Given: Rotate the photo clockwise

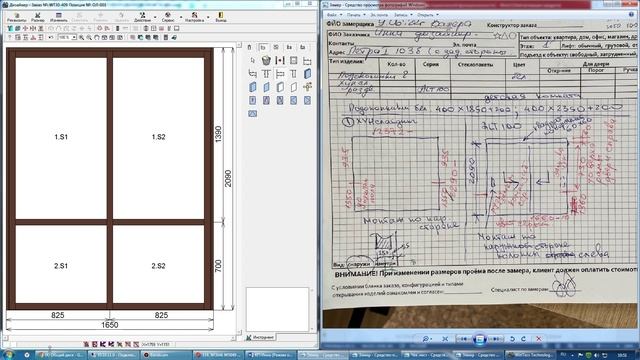Looking at the screenshot, I should pyautogui.click(x=524, y=339).
